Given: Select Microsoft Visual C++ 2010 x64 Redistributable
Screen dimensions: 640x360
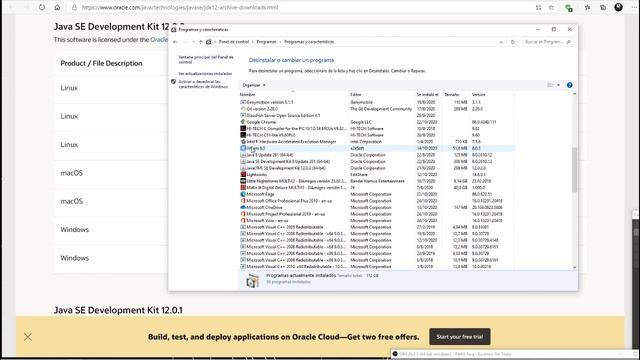Looking at the screenshot, I should coord(377,266).
